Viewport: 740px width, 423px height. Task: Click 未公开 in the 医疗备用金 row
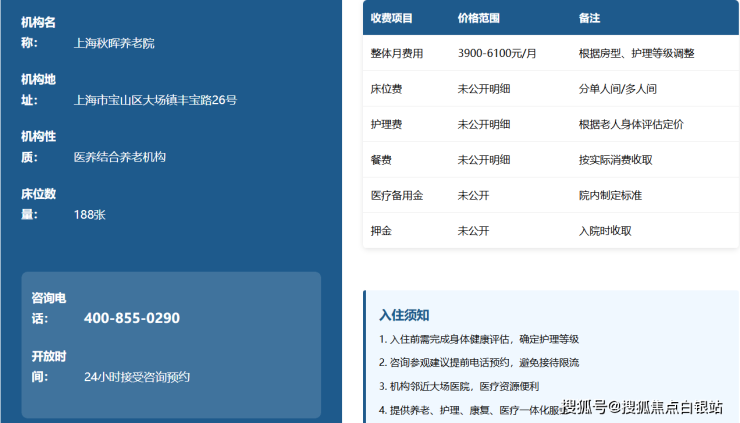point(473,195)
